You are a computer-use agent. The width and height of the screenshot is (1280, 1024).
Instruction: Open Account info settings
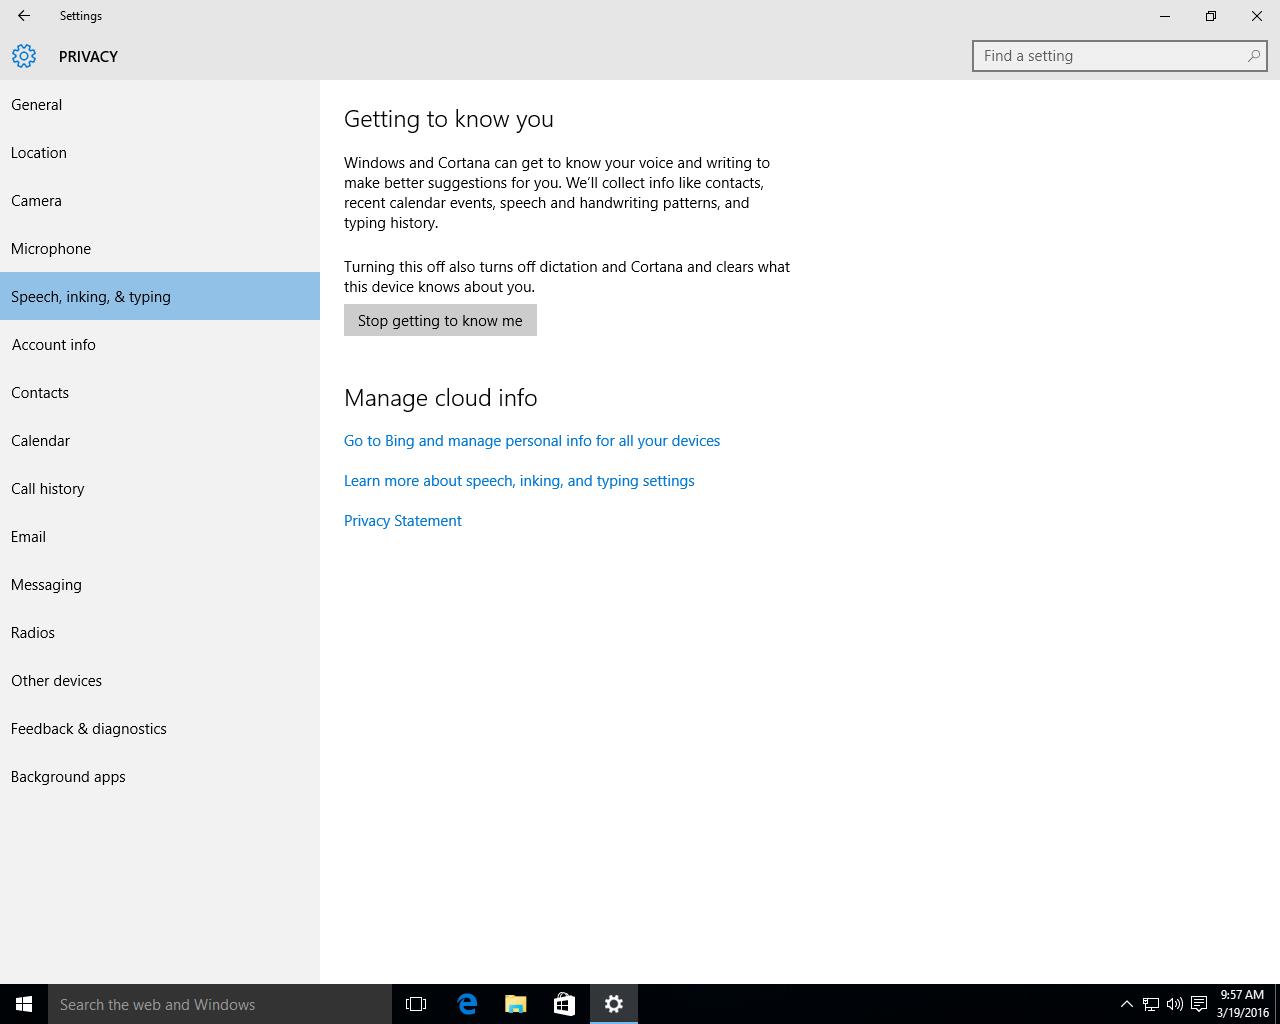pyautogui.click(x=160, y=344)
